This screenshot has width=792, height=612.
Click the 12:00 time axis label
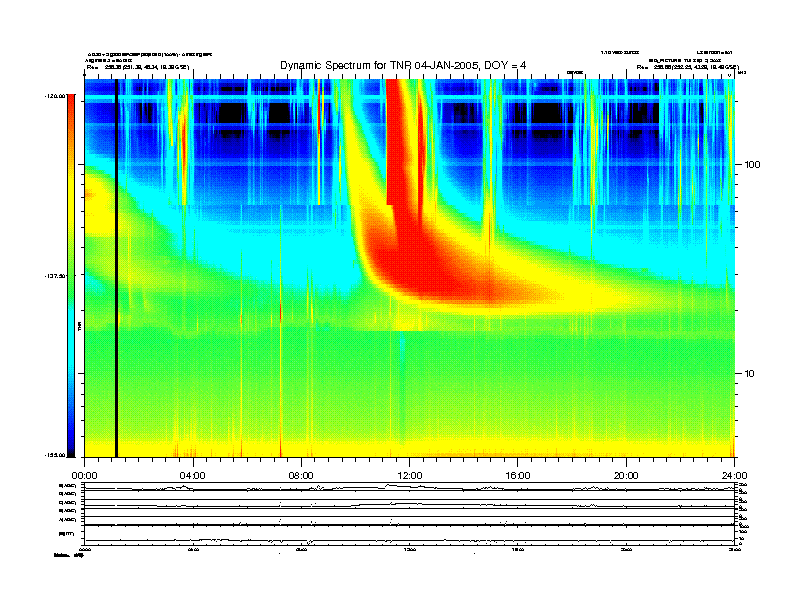[410, 476]
